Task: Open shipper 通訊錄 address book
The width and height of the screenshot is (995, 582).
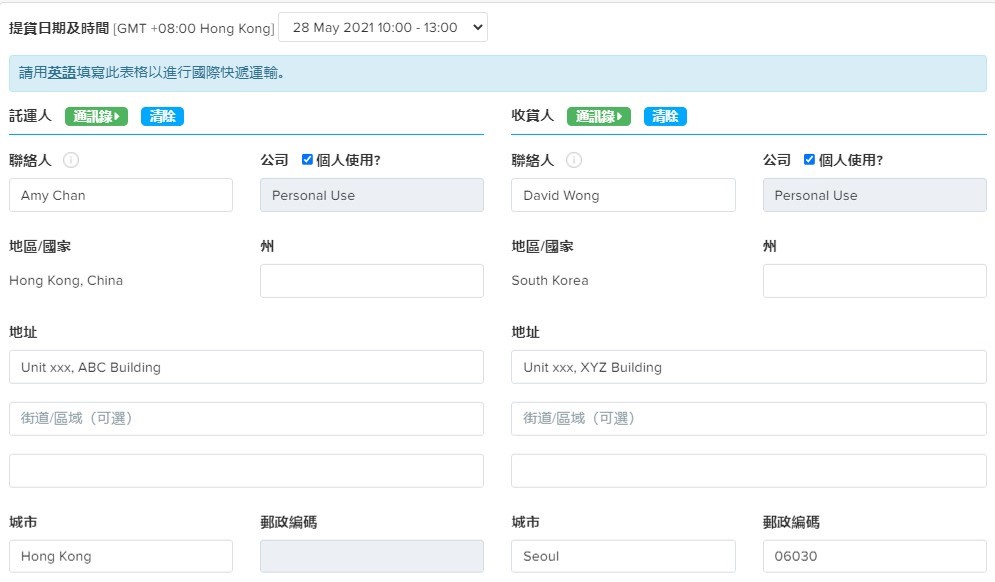Action: pyautogui.click(x=96, y=116)
